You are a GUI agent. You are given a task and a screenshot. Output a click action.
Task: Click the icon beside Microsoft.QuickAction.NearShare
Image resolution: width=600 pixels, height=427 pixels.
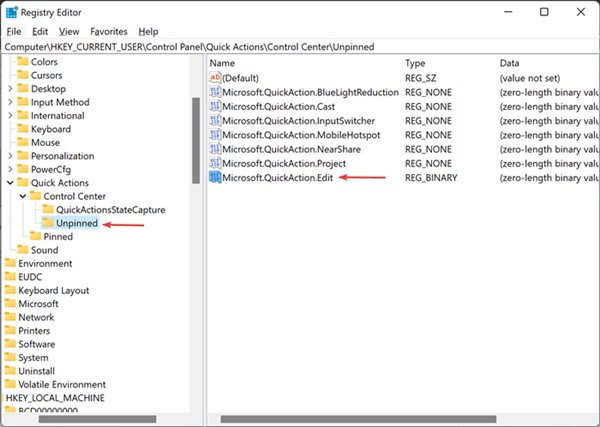point(214,149)
